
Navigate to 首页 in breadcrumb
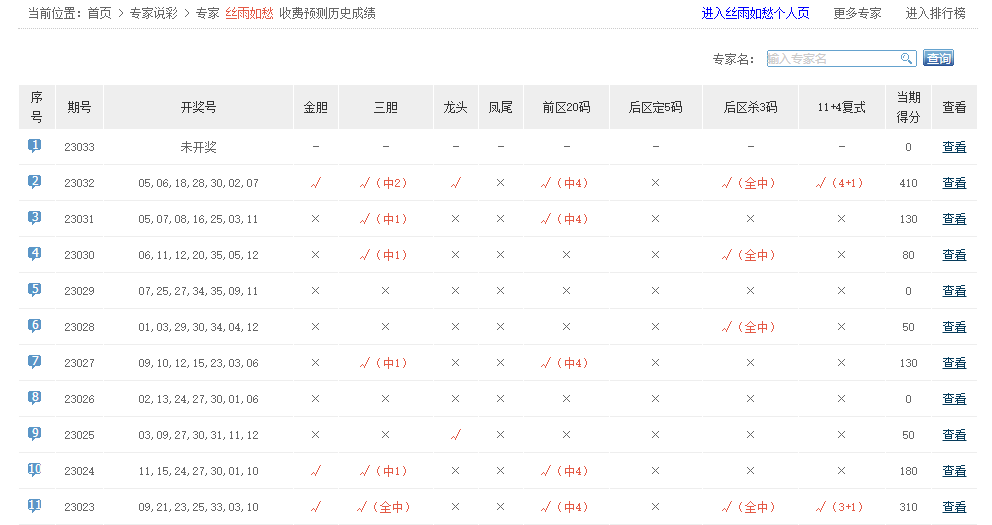[99, 13]
